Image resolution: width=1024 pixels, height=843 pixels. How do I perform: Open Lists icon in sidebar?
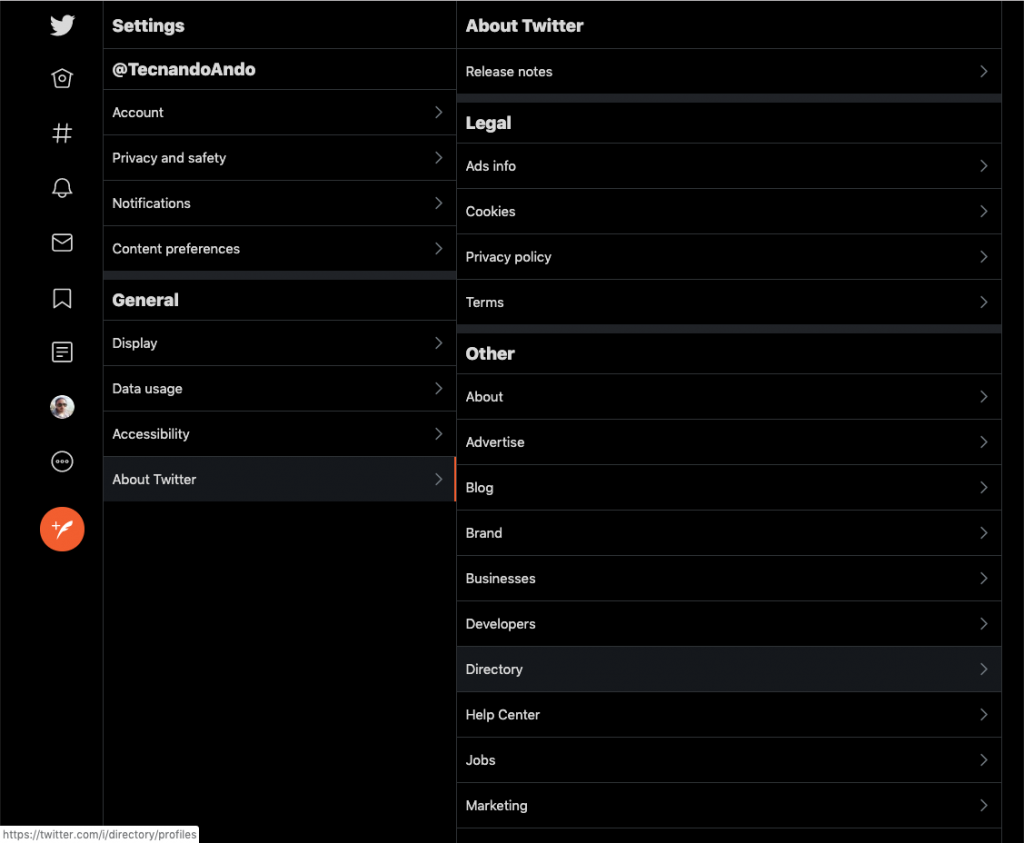pyautogui.click(x=62, y=352)
